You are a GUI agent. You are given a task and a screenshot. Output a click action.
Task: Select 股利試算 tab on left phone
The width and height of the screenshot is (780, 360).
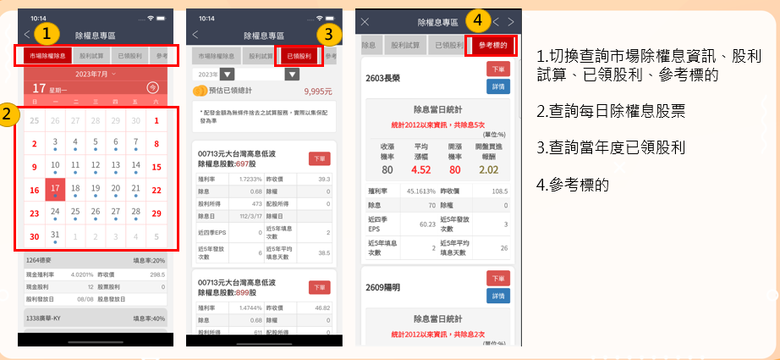click(x=91, y=56)
